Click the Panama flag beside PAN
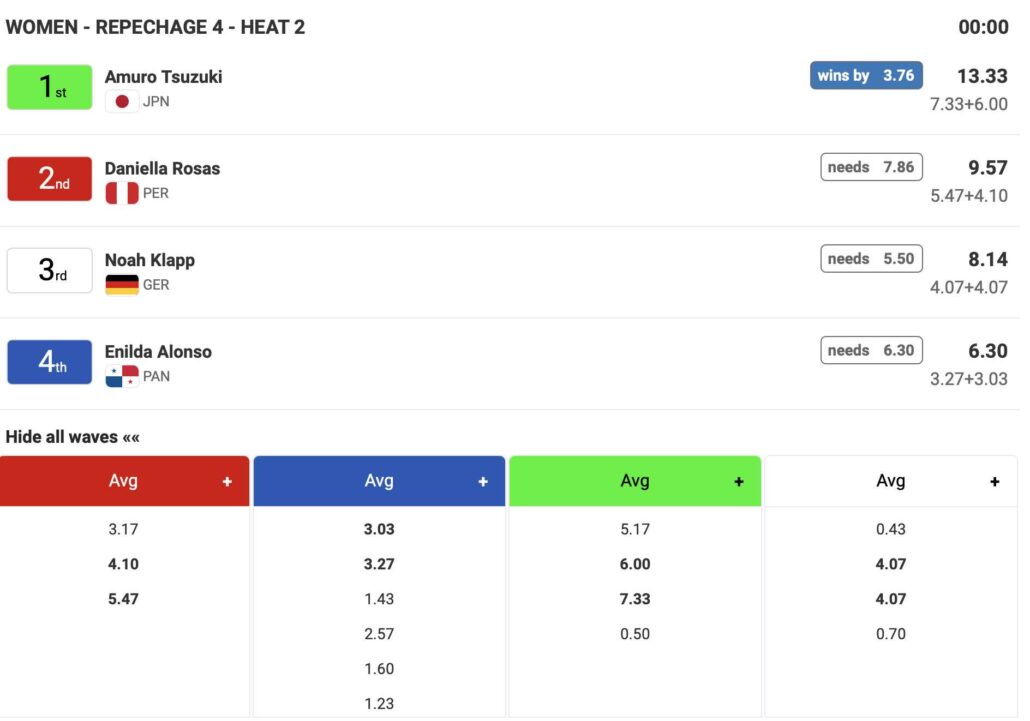 pyautogui.click(x=122, y=377)
